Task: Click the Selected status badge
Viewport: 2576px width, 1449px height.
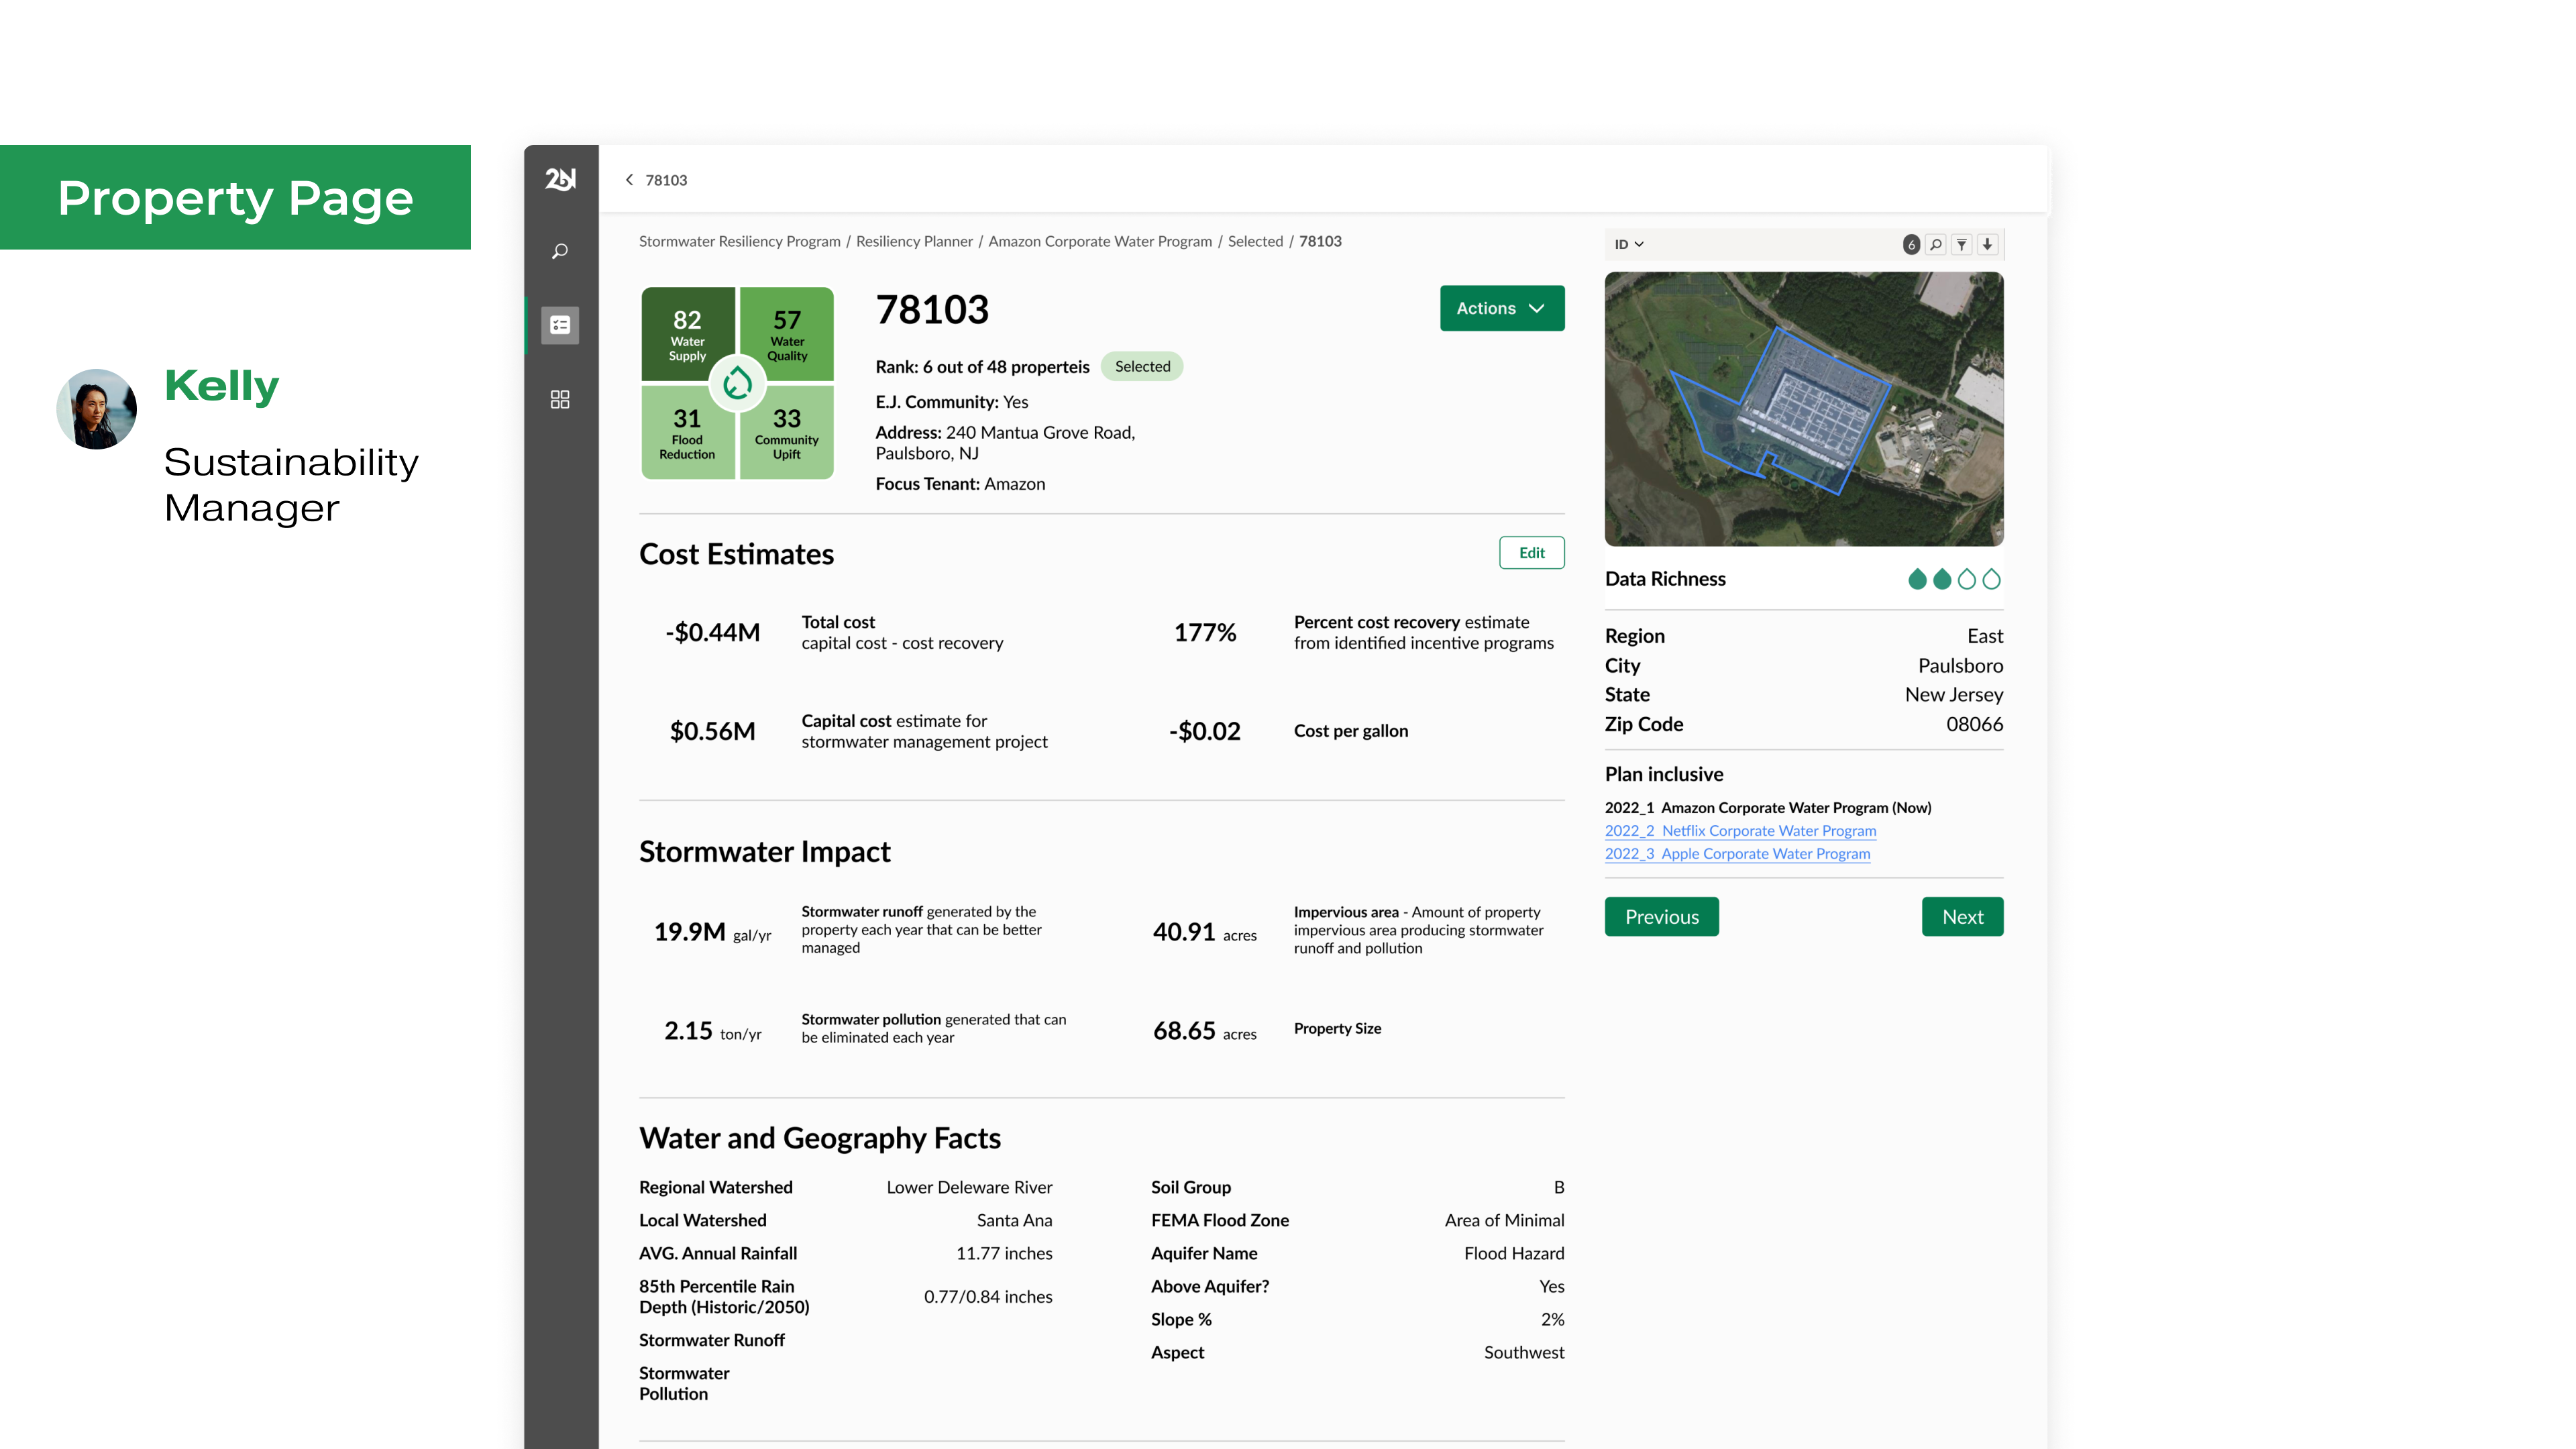Action: (x=1142, y=366)
